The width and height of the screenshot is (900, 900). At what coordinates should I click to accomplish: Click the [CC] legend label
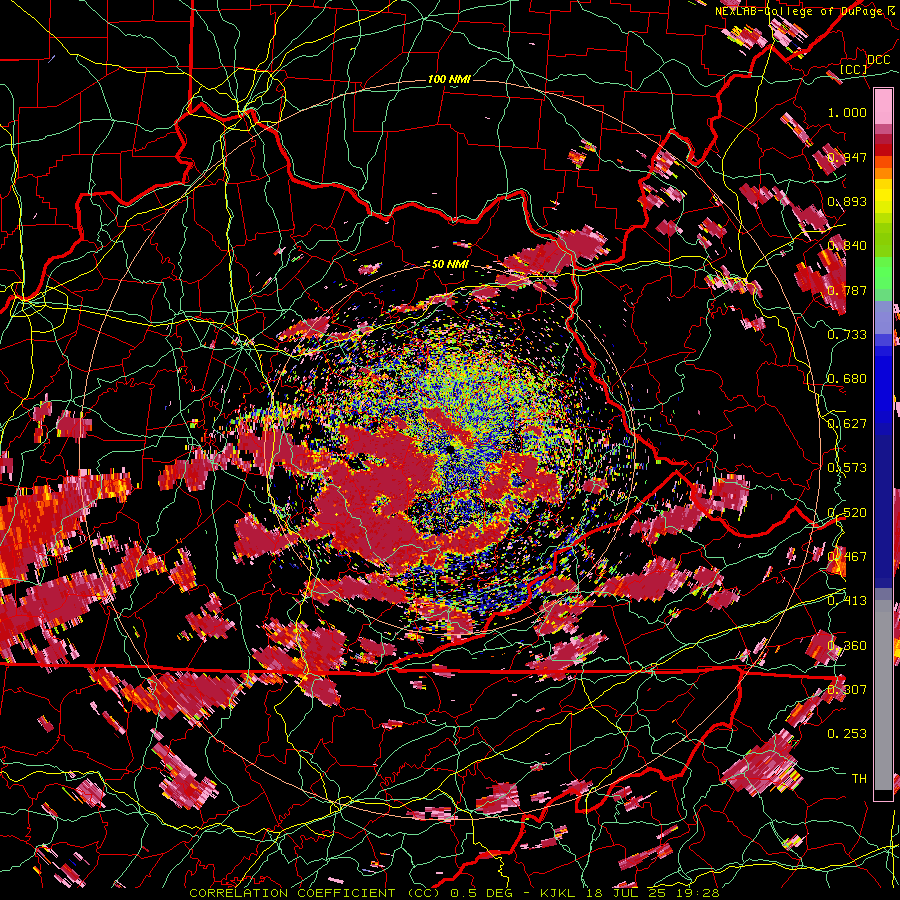854,69
